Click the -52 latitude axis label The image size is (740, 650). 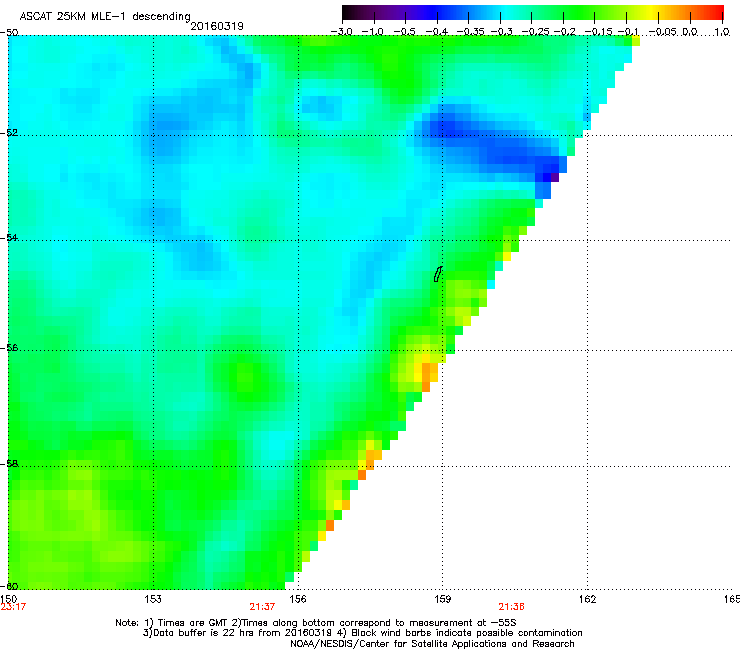9,133
